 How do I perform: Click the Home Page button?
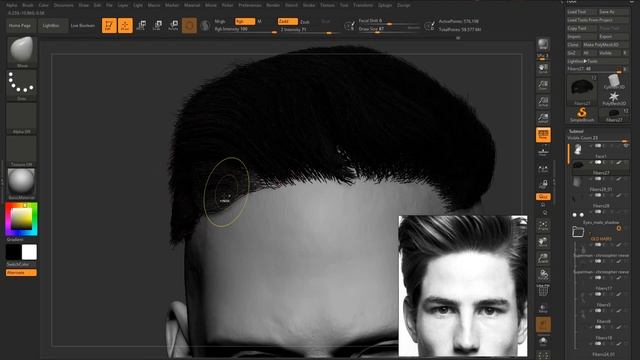coord(20,25)
